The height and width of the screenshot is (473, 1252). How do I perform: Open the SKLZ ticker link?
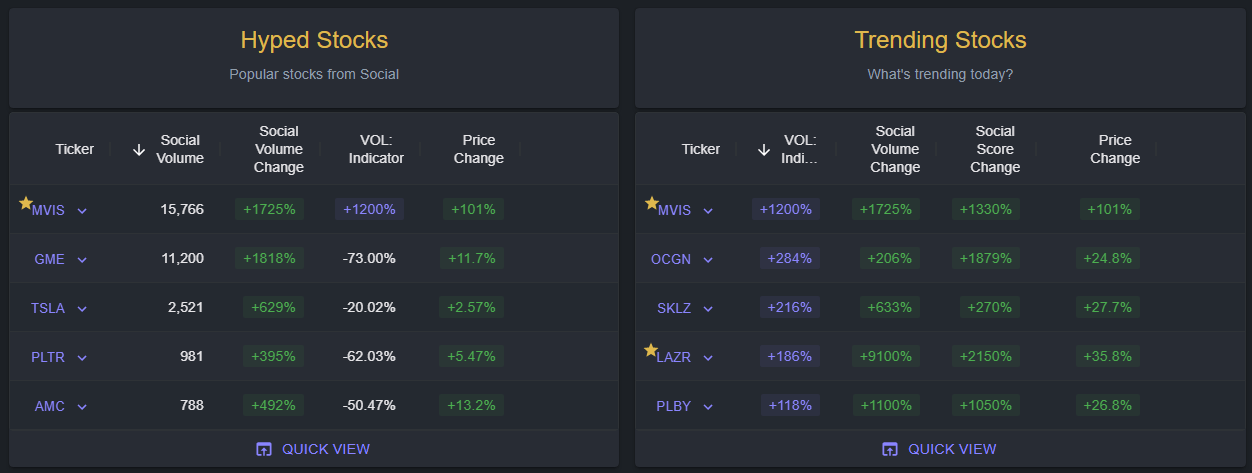coord(674,308)
